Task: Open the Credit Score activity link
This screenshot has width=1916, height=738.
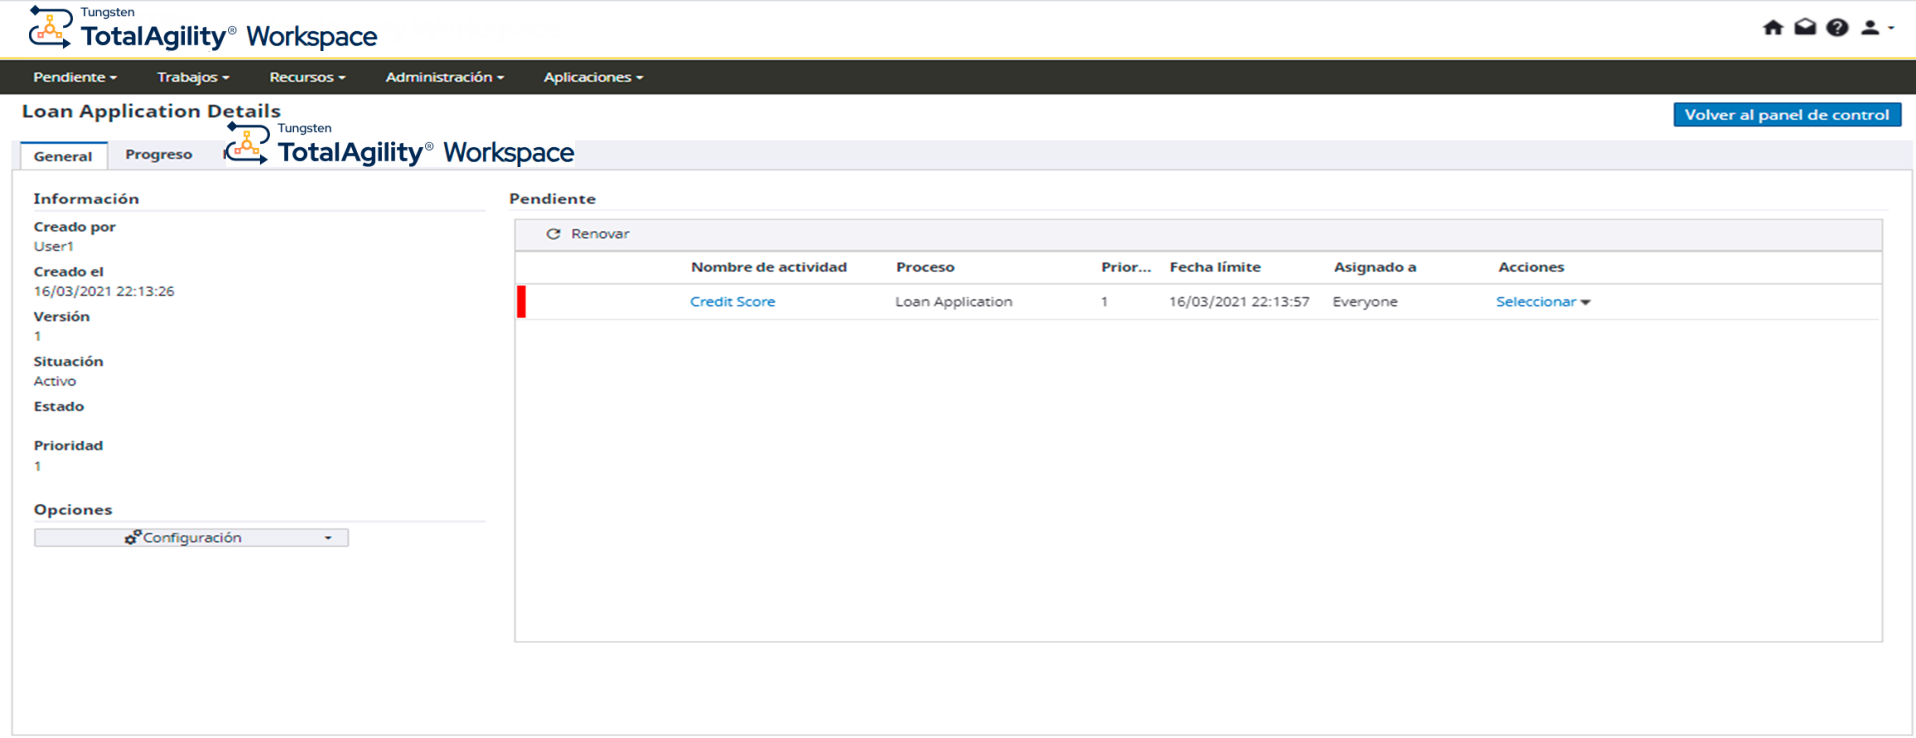Action: 732,302
